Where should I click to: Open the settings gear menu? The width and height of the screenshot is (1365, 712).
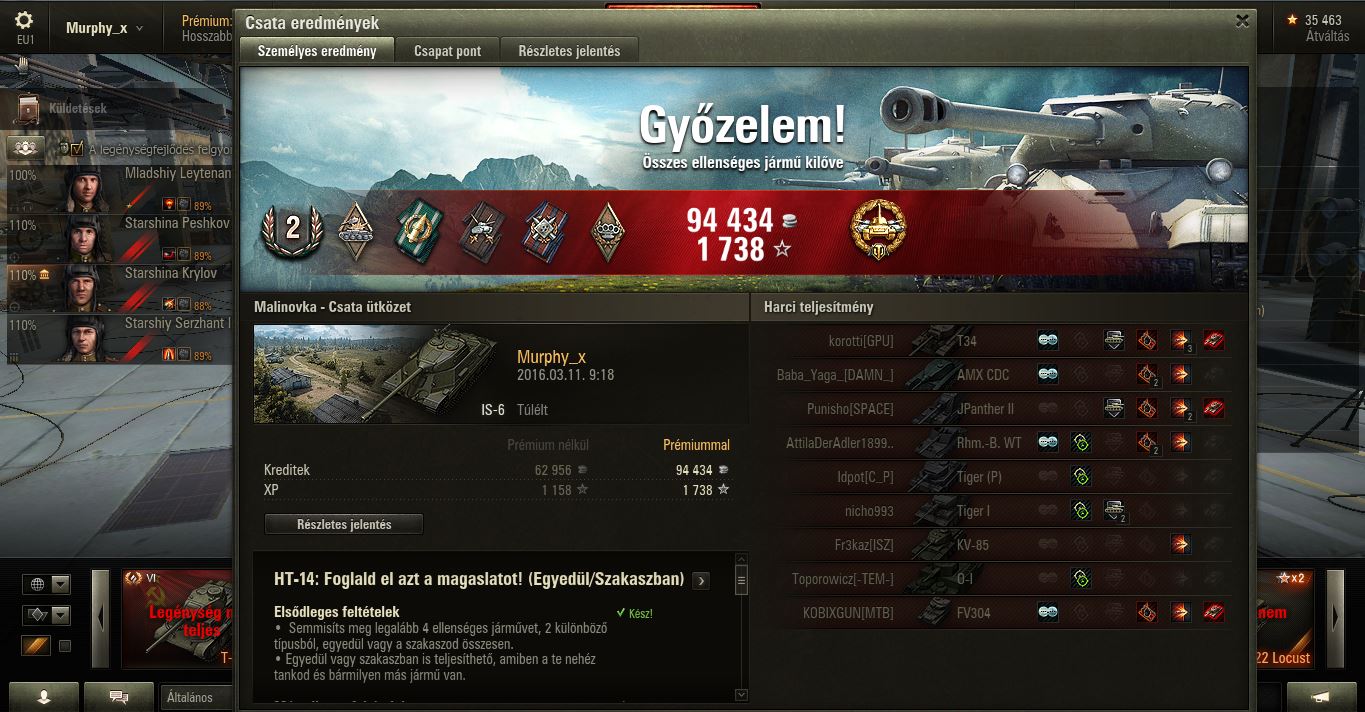(24, 20)
